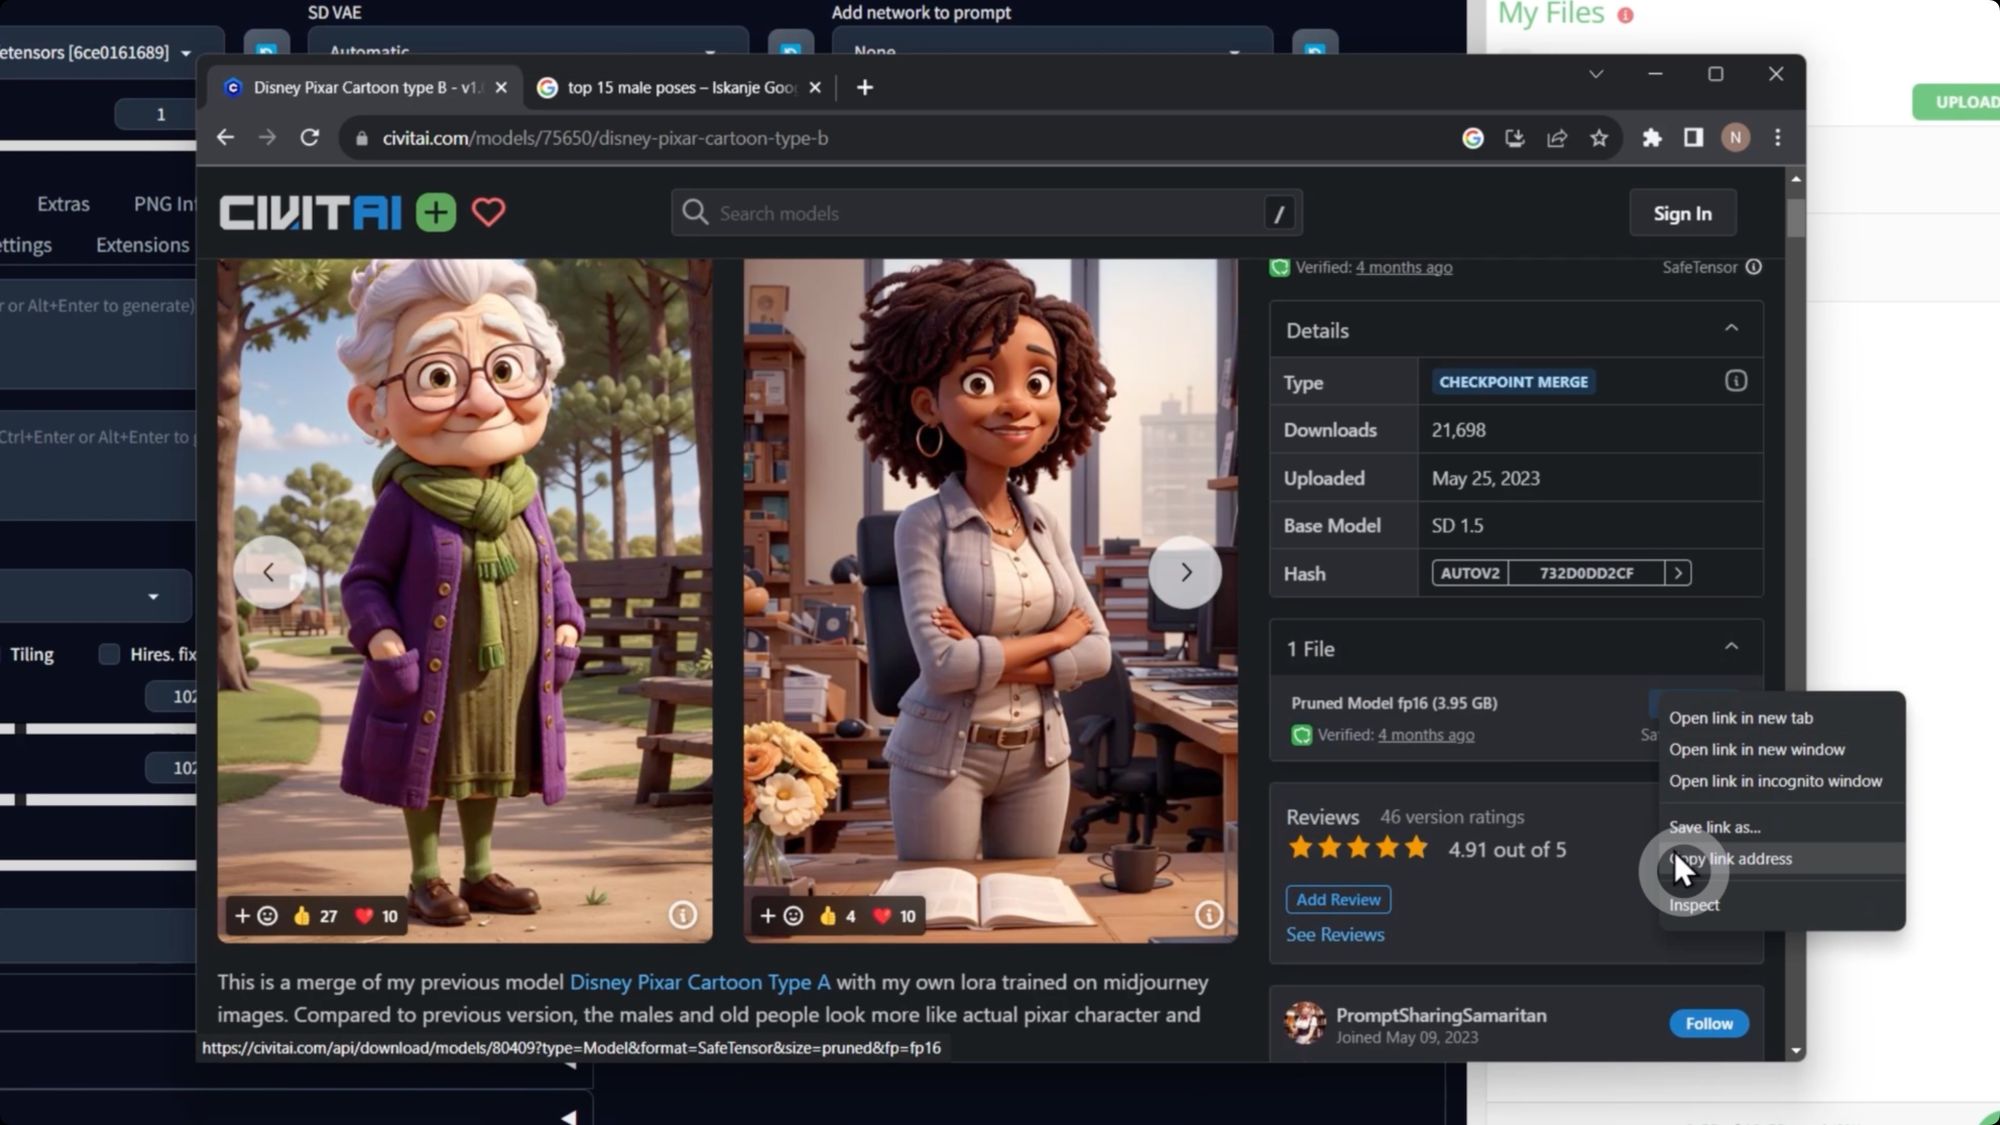Expand the AUTOV2 hash type arrow
Image resolution: width=2000 pixels, height=1125 pixels.
pos(1678,573)
